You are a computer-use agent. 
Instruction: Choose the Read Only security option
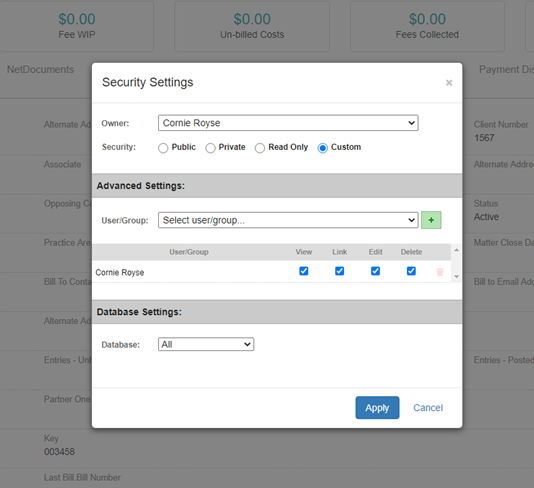[260, 148]
